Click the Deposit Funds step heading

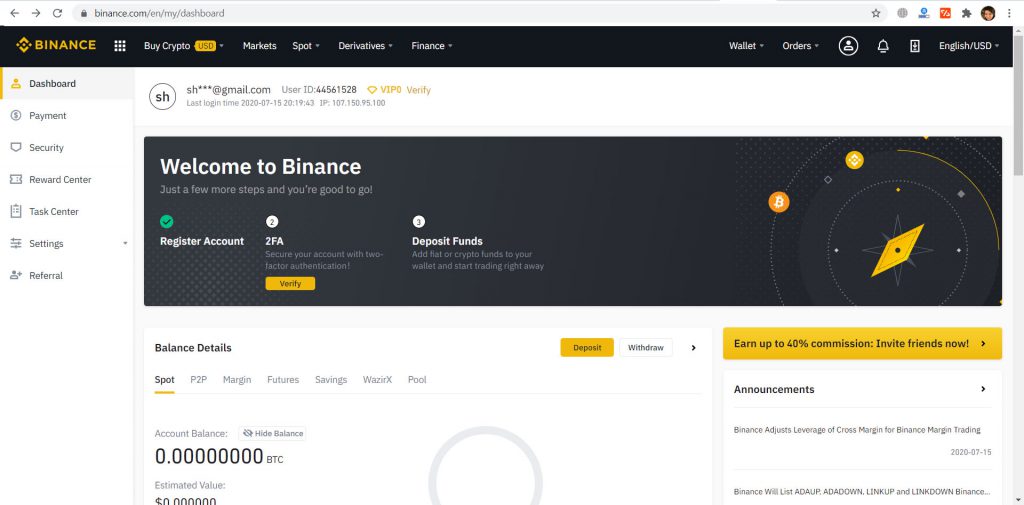447,241
